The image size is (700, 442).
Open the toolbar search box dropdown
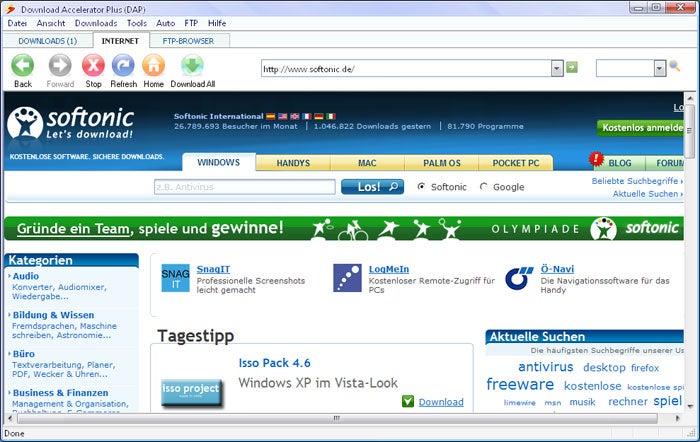coord(660,69)
